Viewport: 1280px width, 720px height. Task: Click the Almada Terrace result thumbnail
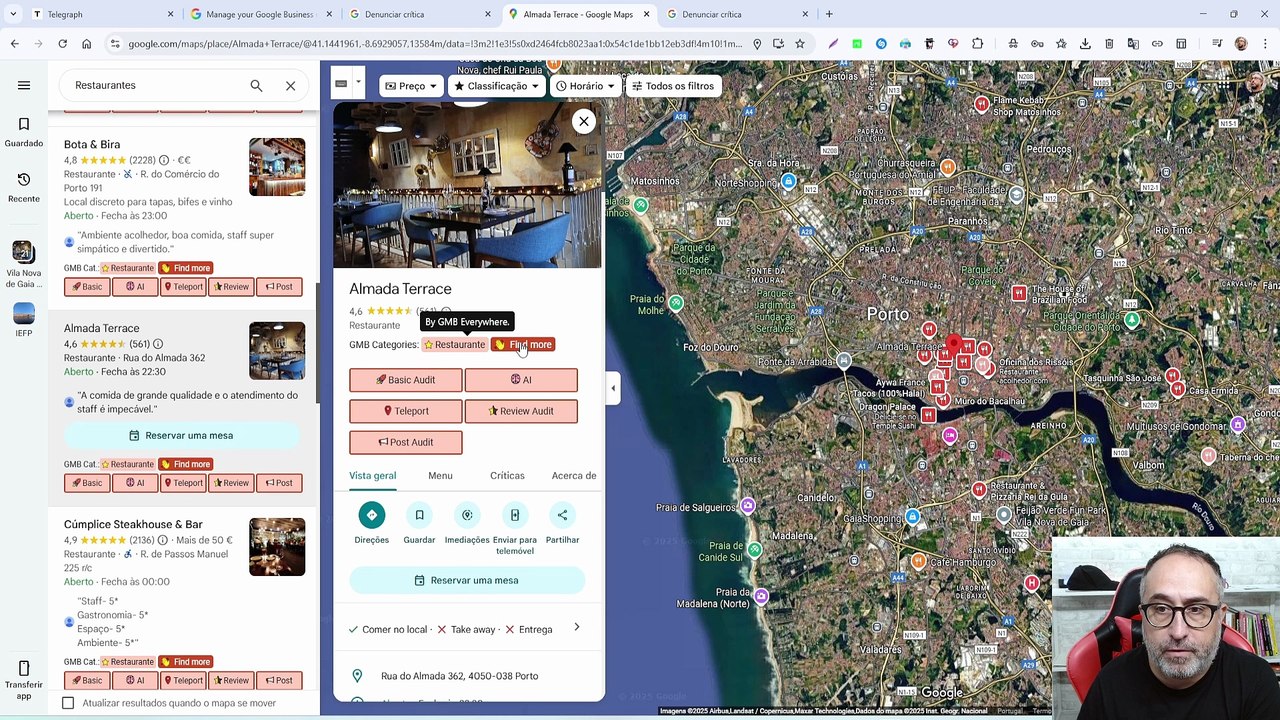click(277, 350)
